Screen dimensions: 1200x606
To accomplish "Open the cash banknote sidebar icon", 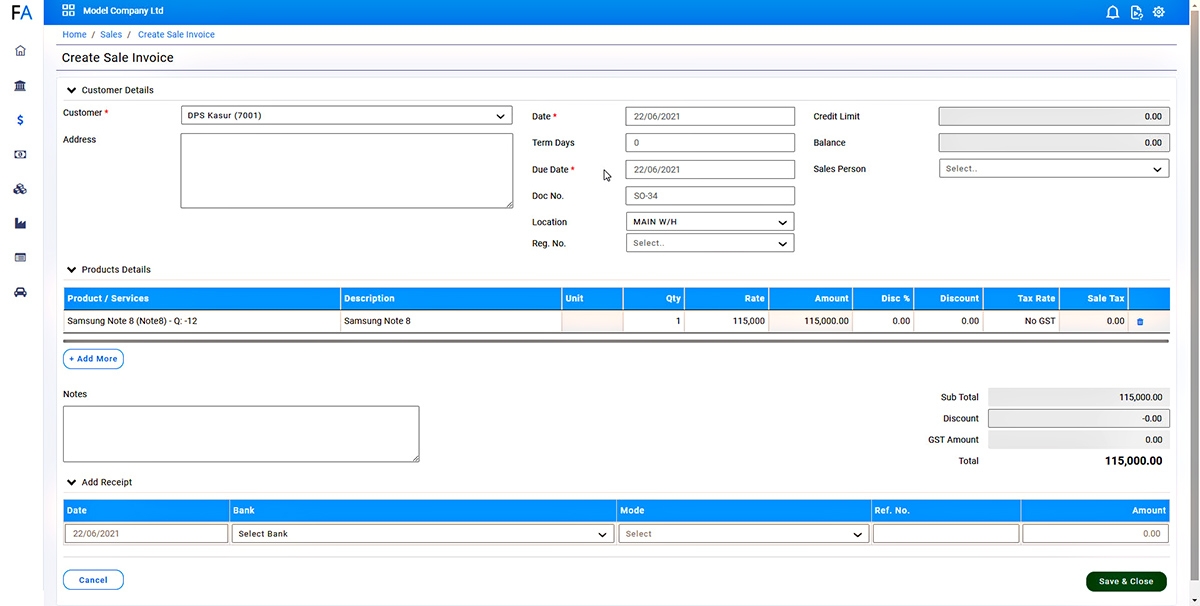I will (x=21, y=155).
